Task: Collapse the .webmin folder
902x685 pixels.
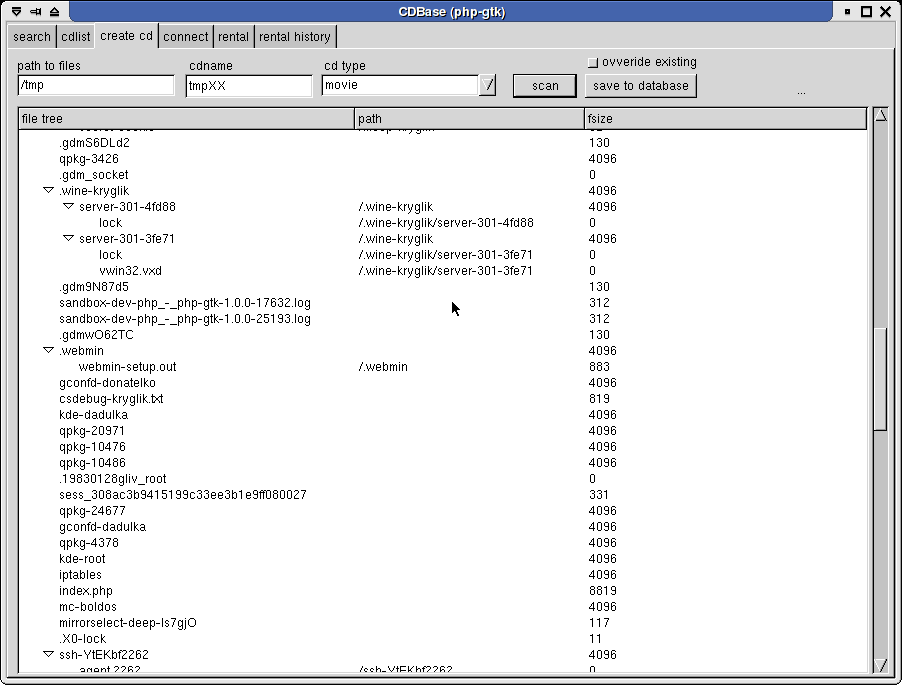Action: coord(48,350)
